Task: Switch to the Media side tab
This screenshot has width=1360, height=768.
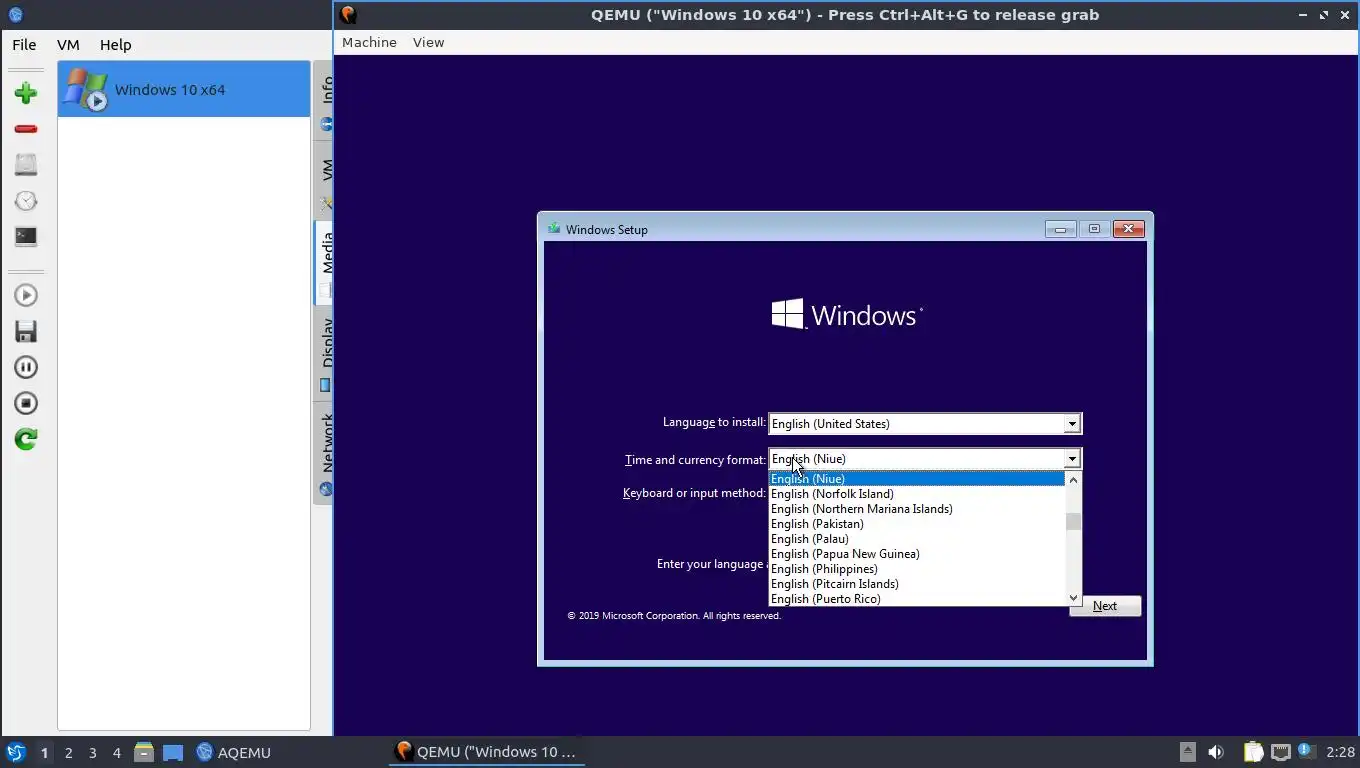Action: (x=325, y=262)
